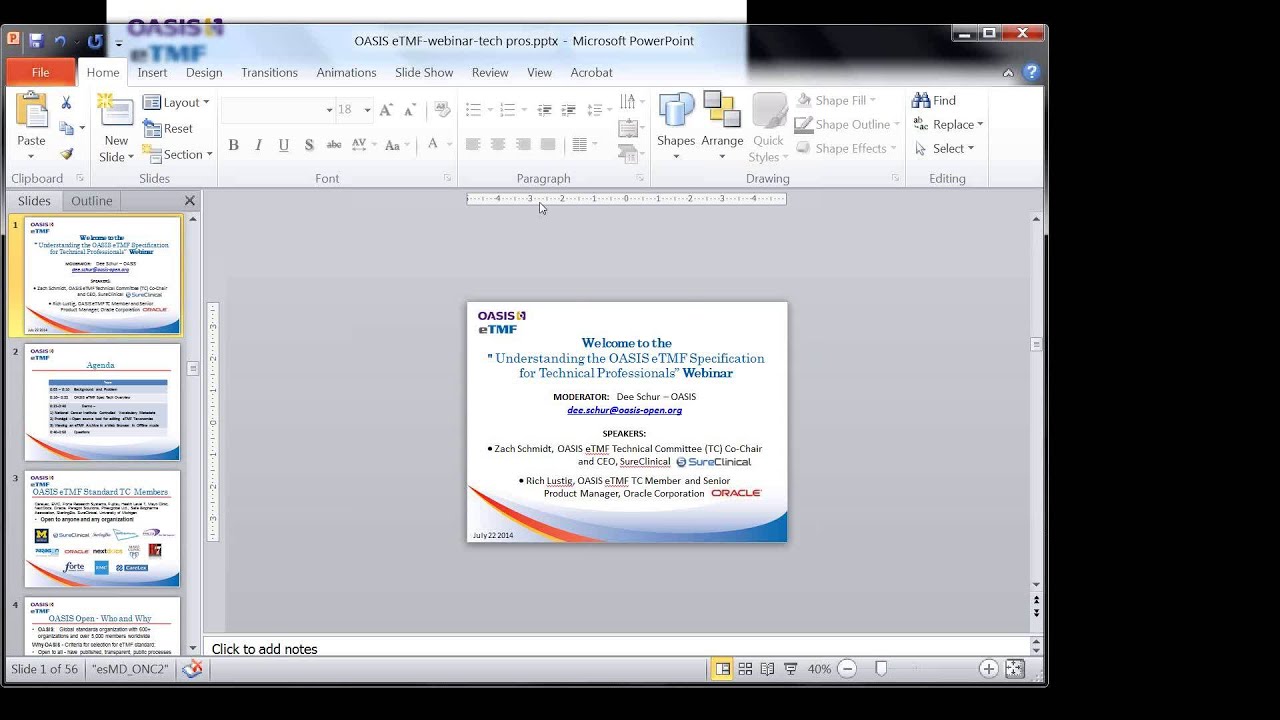Open the Section dropdown
The image size is (1280, 720).
(178, 154)
